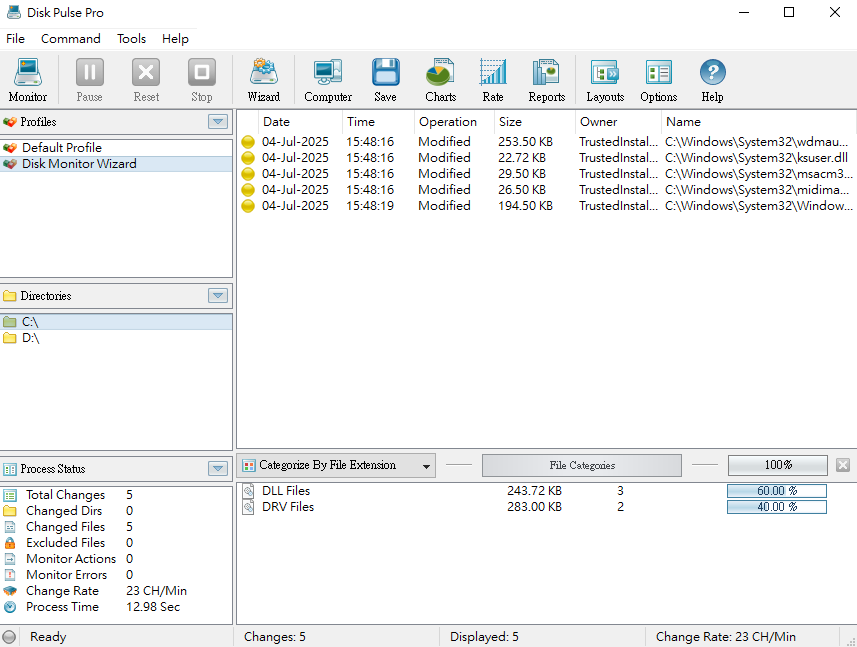The width and height of the screenshot is (857, 647).
Task: Click the 60.00 % progress bar
Action: (x=777, y=491)
